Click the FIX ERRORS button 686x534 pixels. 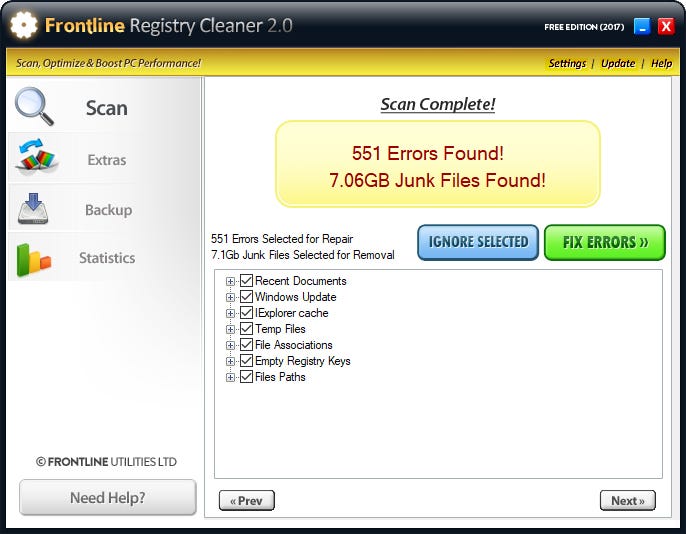pos(605,242)
